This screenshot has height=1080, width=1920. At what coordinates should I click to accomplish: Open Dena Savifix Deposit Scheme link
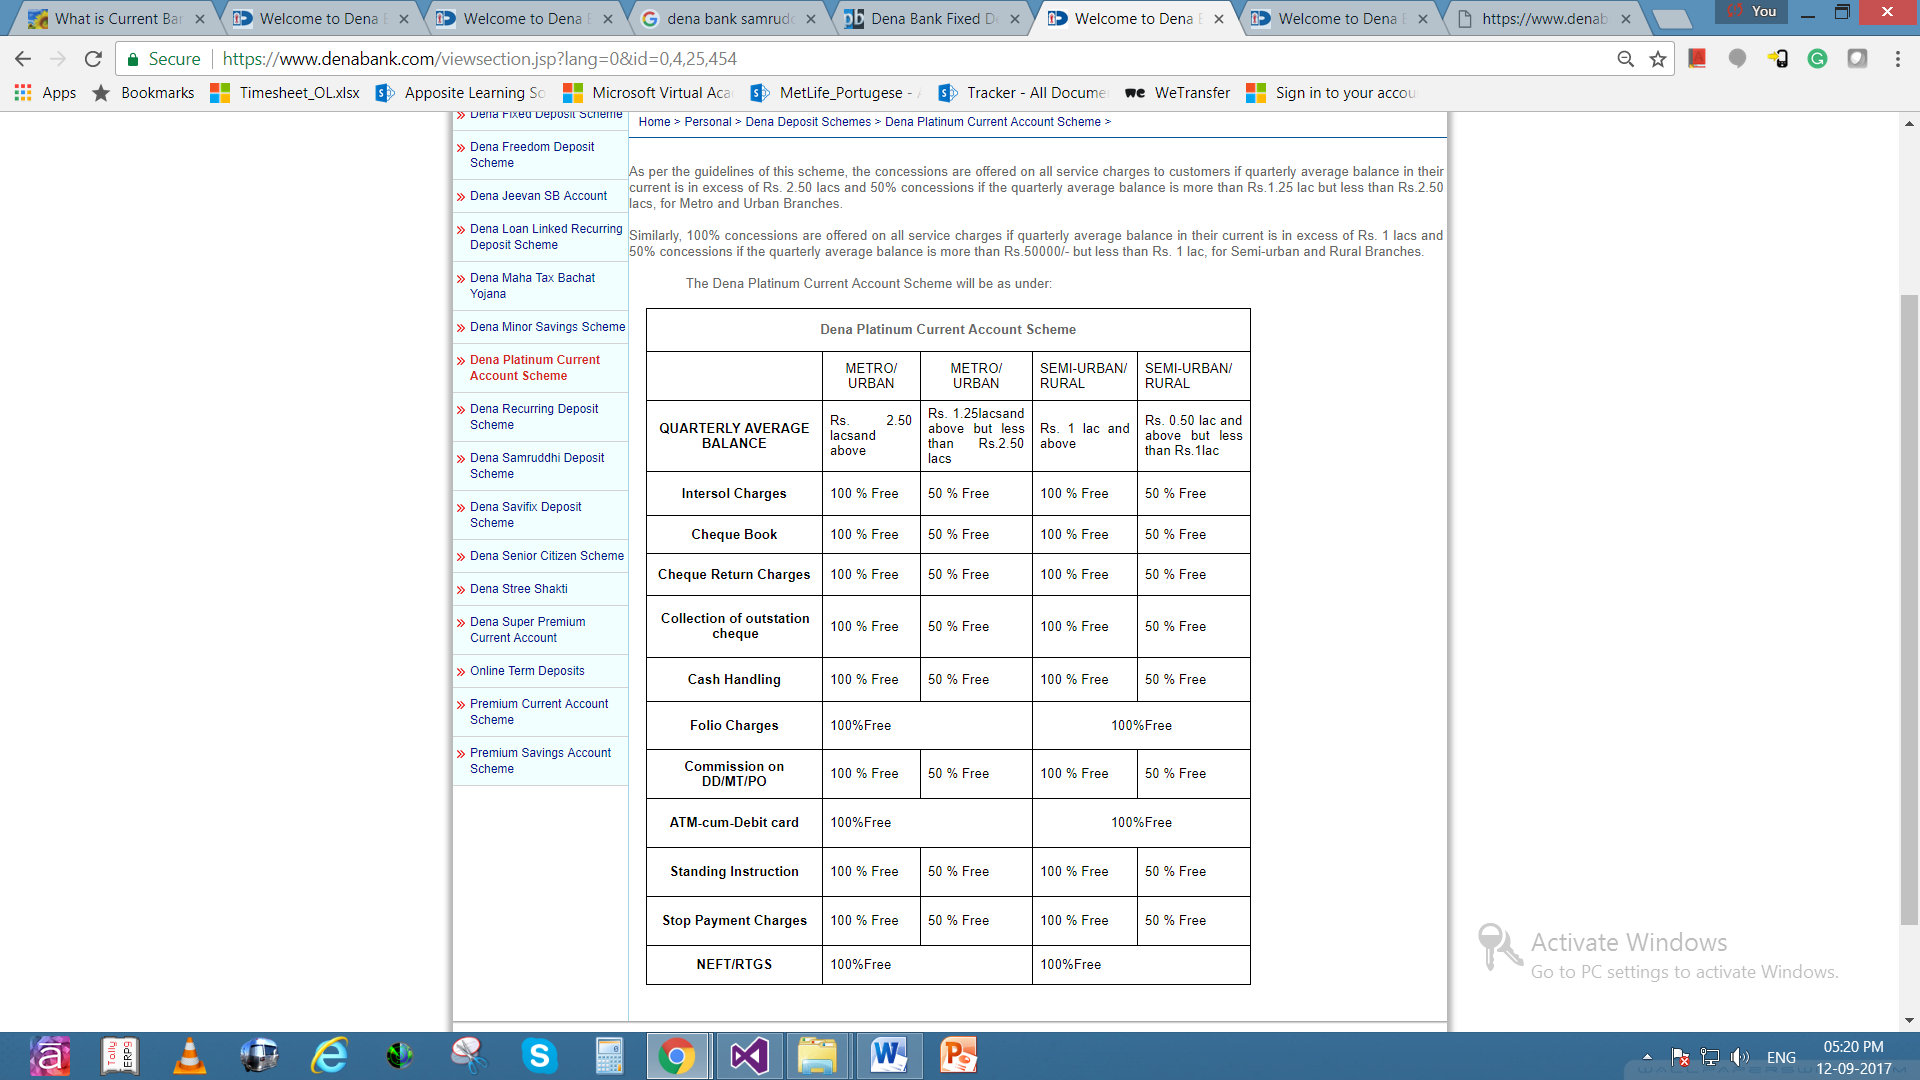(525, 515)
